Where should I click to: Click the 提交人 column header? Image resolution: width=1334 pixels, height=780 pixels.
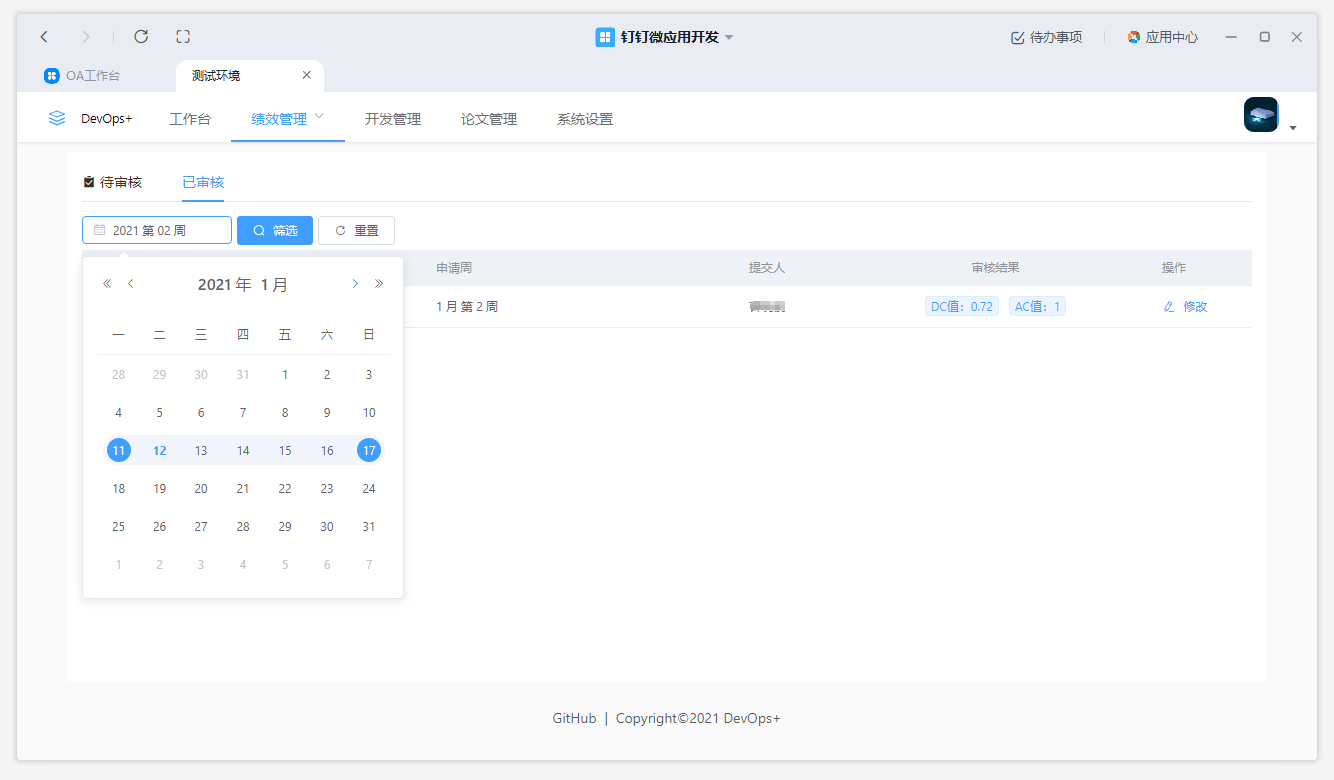coord(767,268)
